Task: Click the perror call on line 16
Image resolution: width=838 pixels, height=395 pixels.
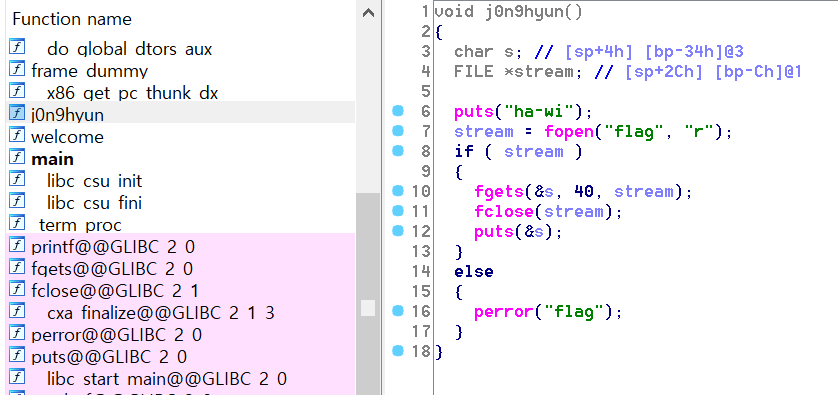Action: [504, 312]
